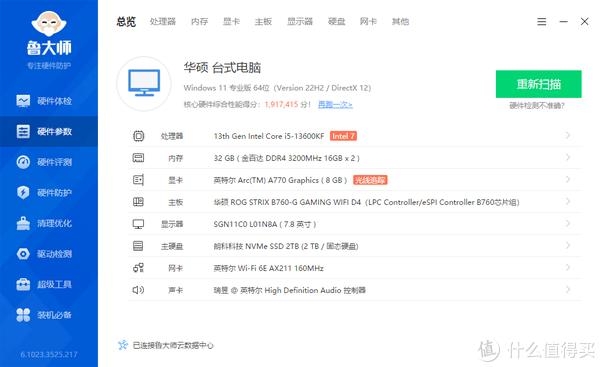Click score 1,917,415 text
The image size is (600, 367).
coord(281,104)
